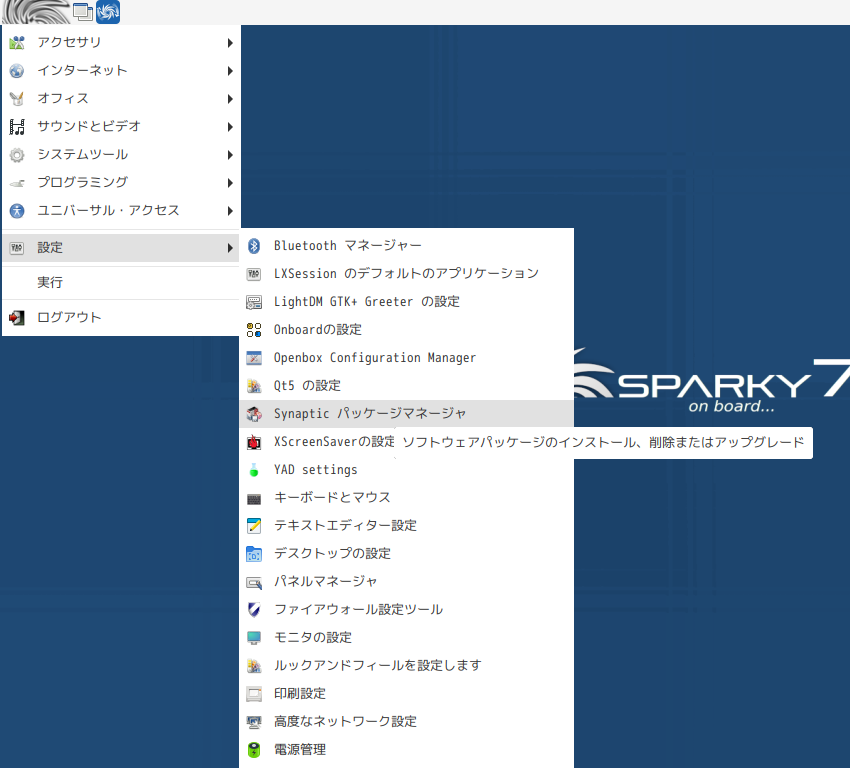Click the Bluetooth icon in submenu
Viewport: 850px width, 768px height.
click(254, 246)
